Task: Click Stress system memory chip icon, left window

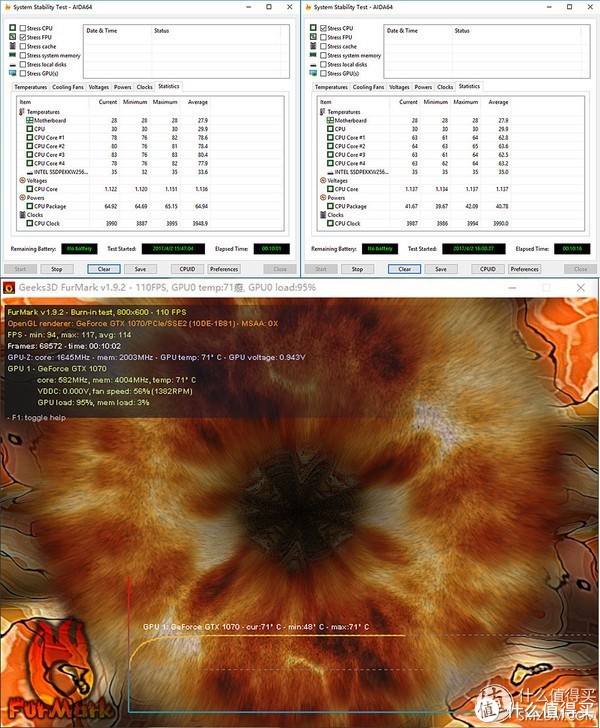Action: pyautogui.click(x=13, y=55)
